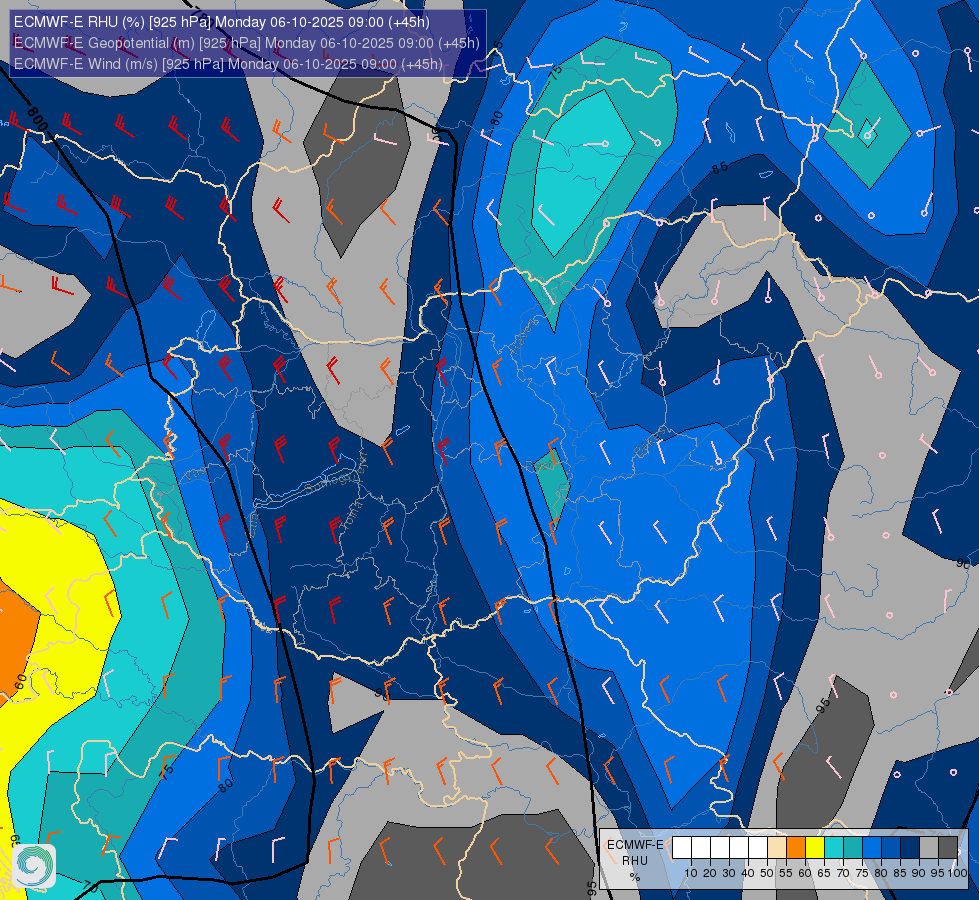Pick the teal 70-75 legend swatch
The image size is (979, 900).
[x=853, y=847]
